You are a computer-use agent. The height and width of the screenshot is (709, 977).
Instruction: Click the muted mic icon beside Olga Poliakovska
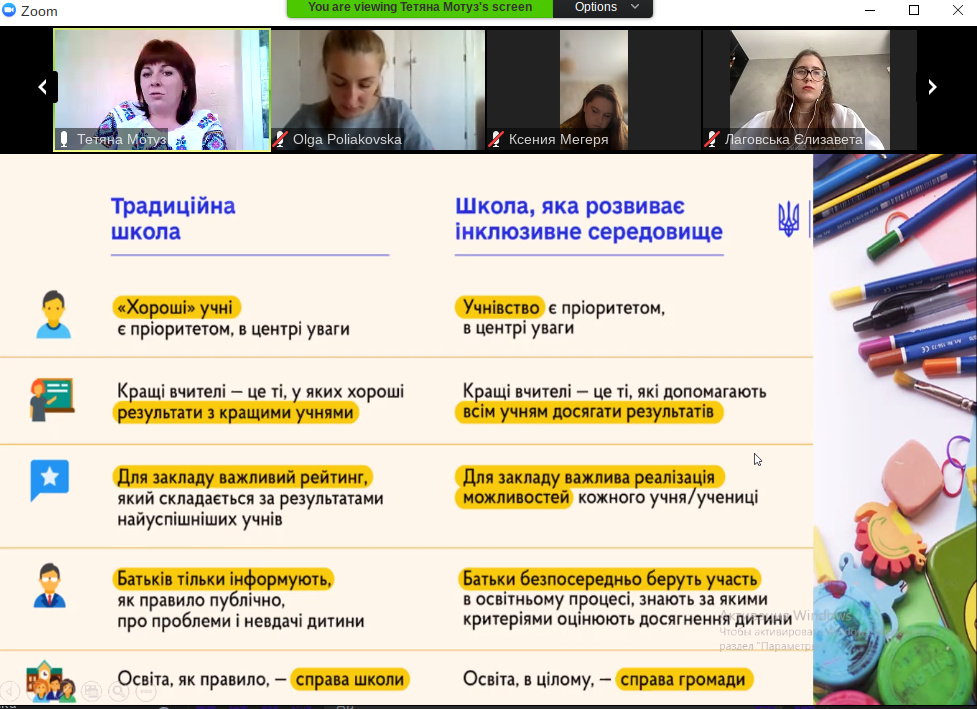click(281, 140)
